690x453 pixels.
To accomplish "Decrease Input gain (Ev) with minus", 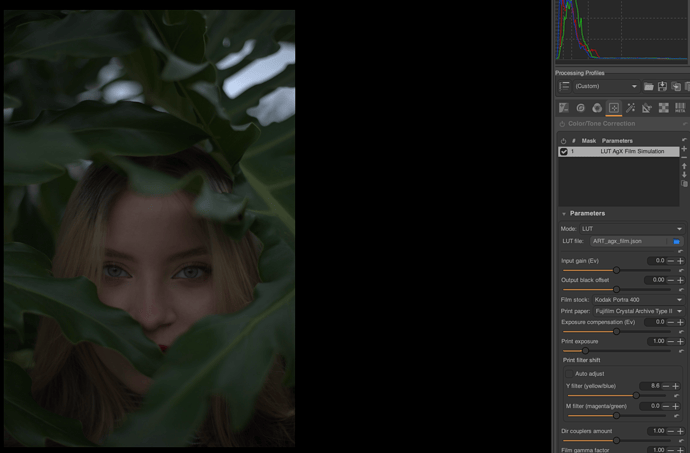I will [671, 261].
